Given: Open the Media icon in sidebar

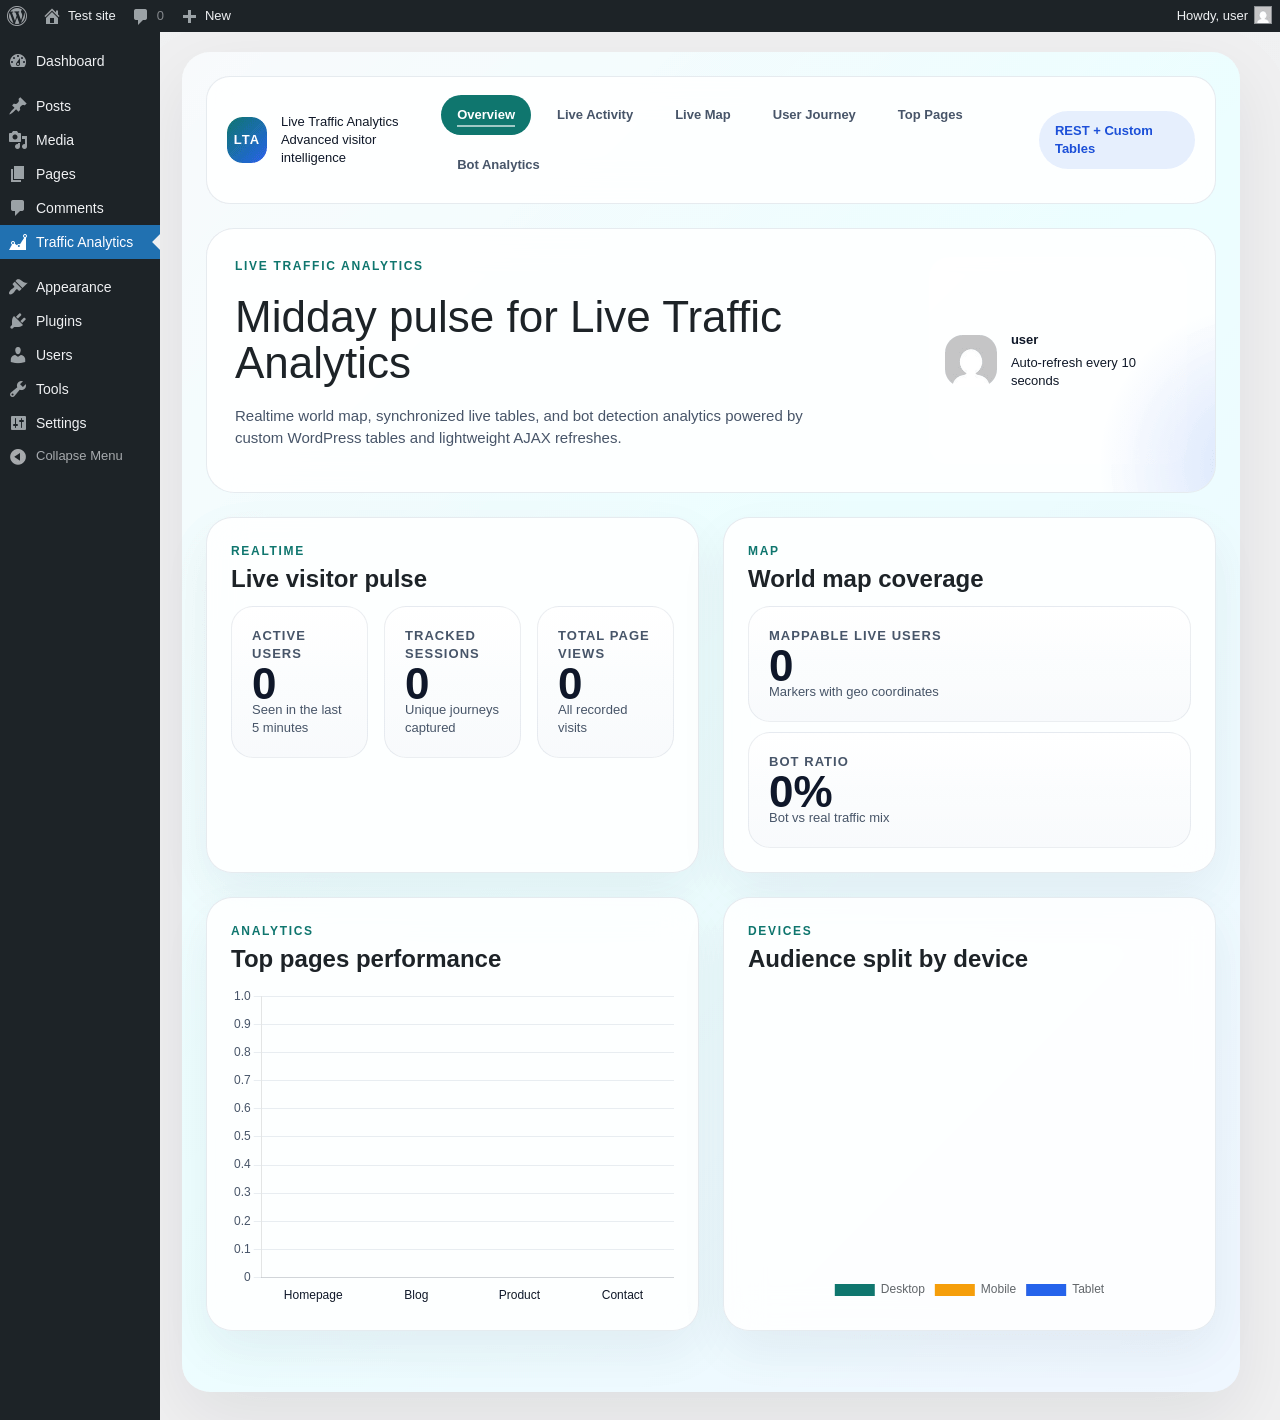Looking at the screenshot, I should (18, 140).
